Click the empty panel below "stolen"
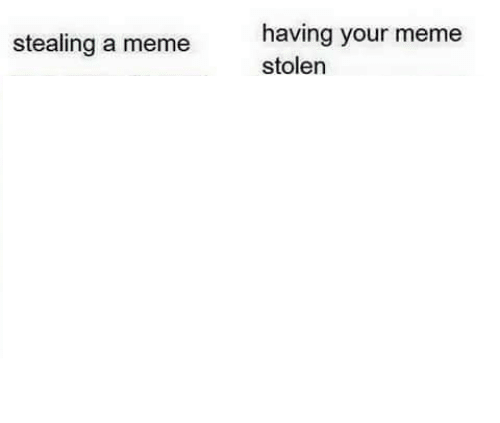 373,247
